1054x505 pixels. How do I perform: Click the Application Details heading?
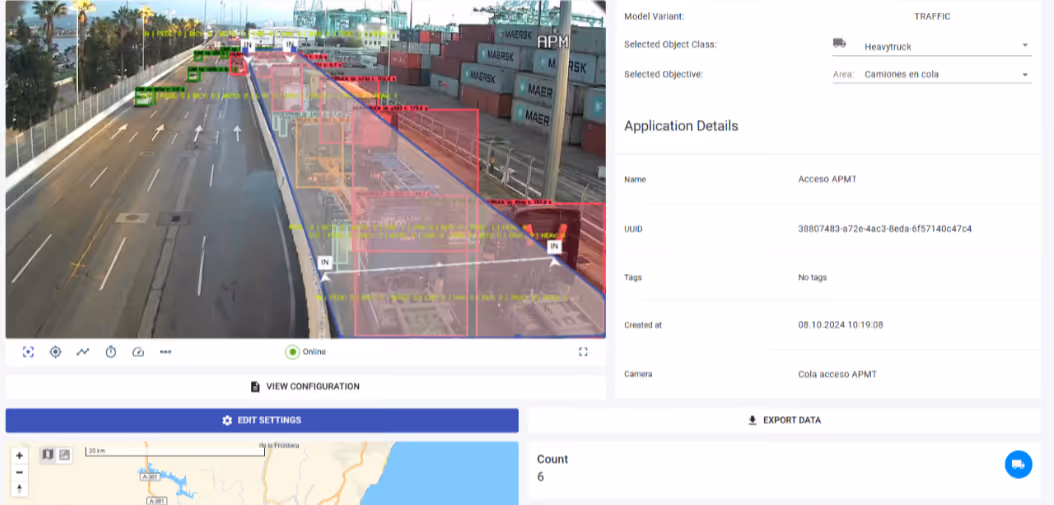coord(681,126)
